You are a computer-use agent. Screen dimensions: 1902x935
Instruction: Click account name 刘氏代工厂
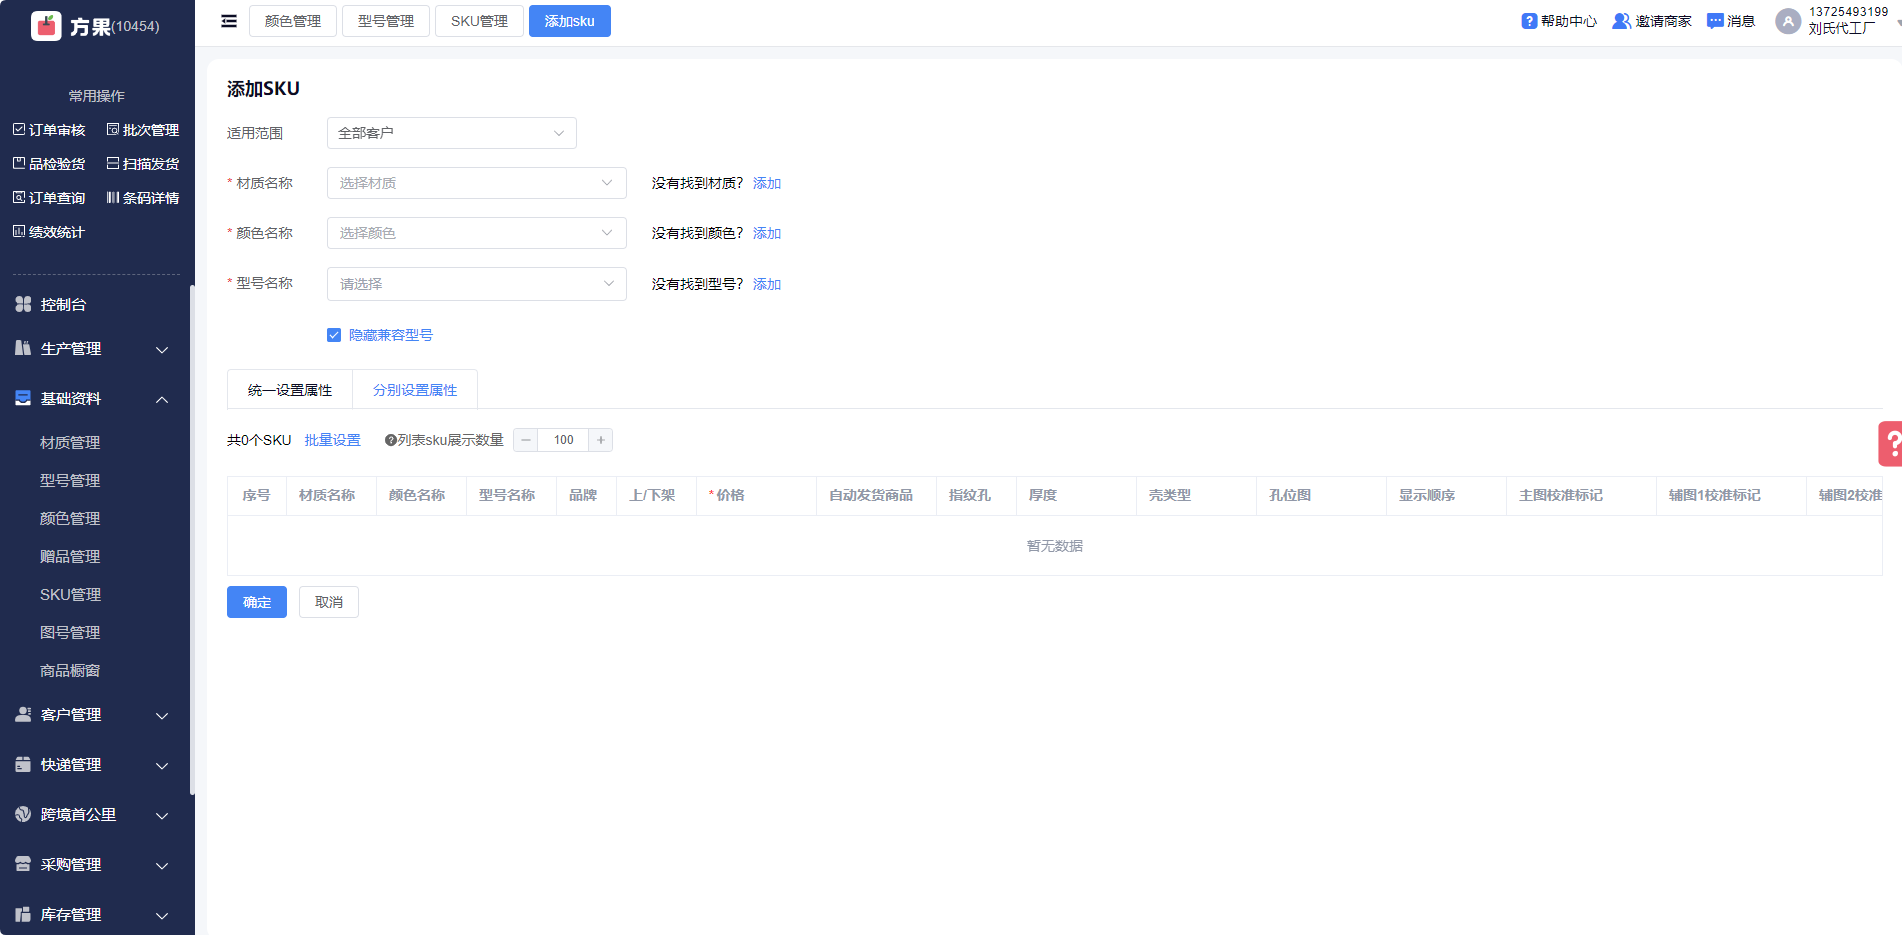tap(1842, 29)
